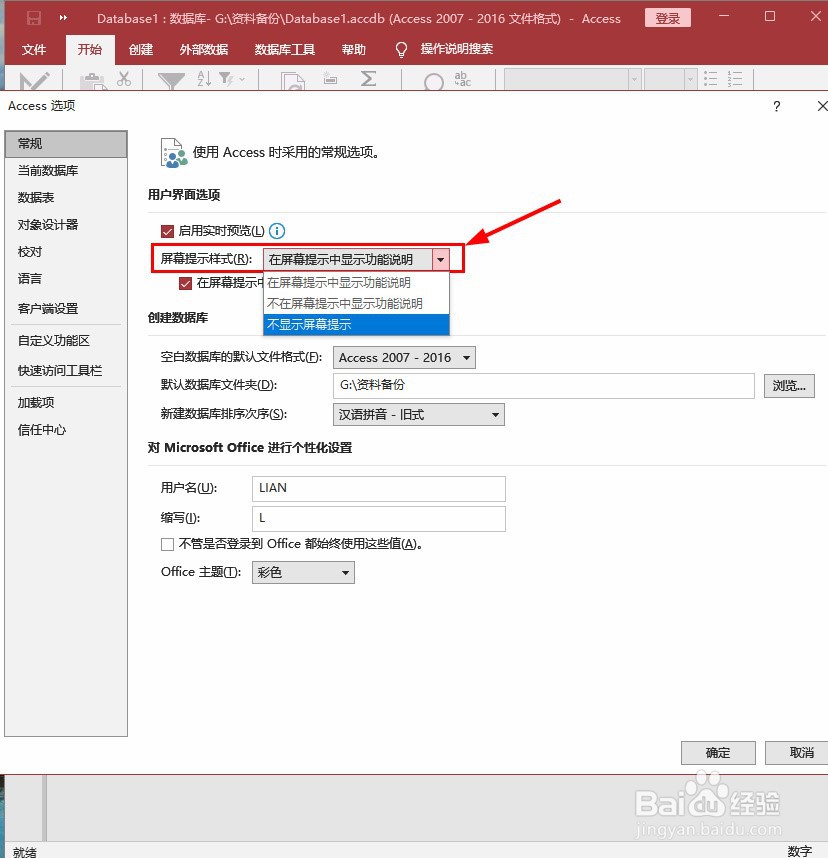This screenshot has height=858, width=828.
Task: Expand the quick access toolbar overflow arrows
Action: (63, 18)
